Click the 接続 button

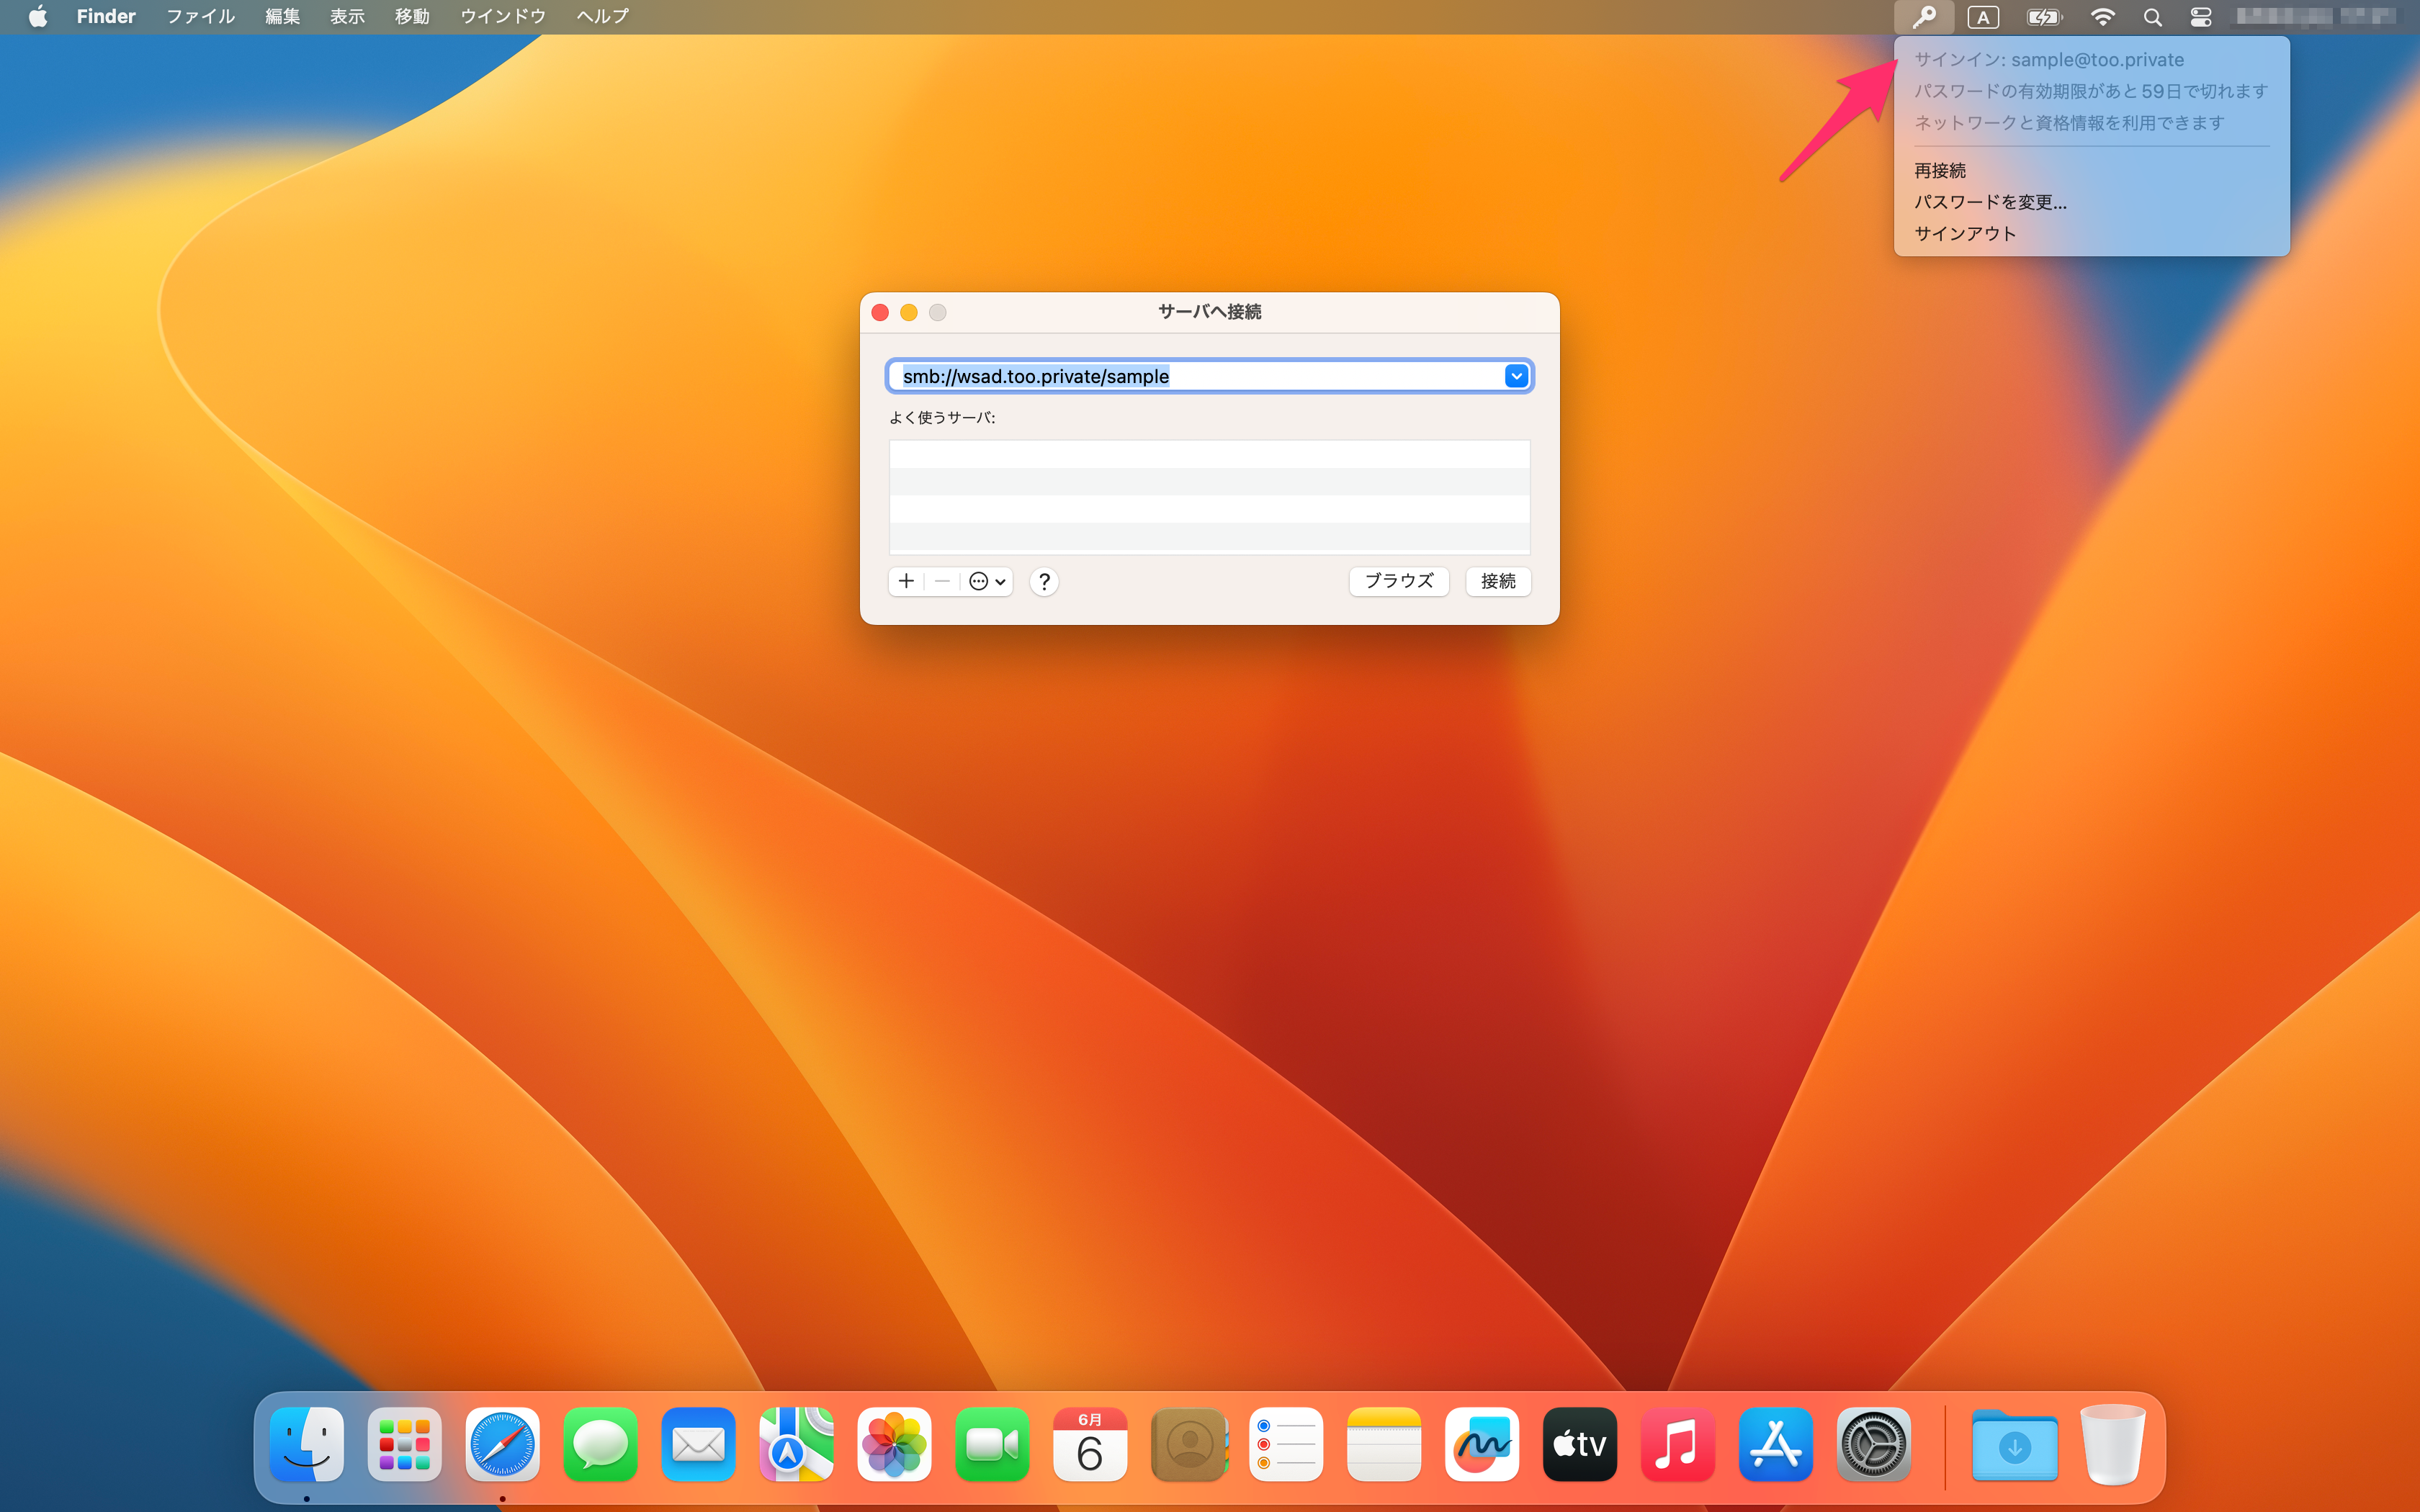[x=1498, y=581]
